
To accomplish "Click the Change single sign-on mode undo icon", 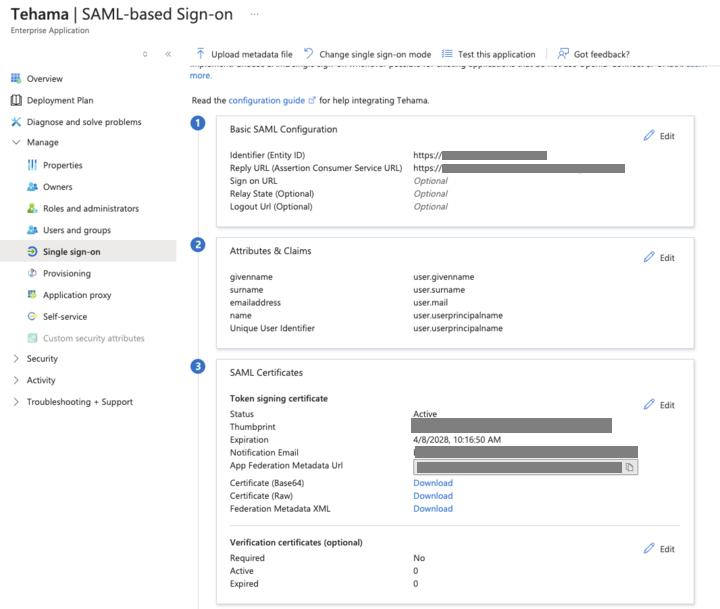I will (309, 54).
